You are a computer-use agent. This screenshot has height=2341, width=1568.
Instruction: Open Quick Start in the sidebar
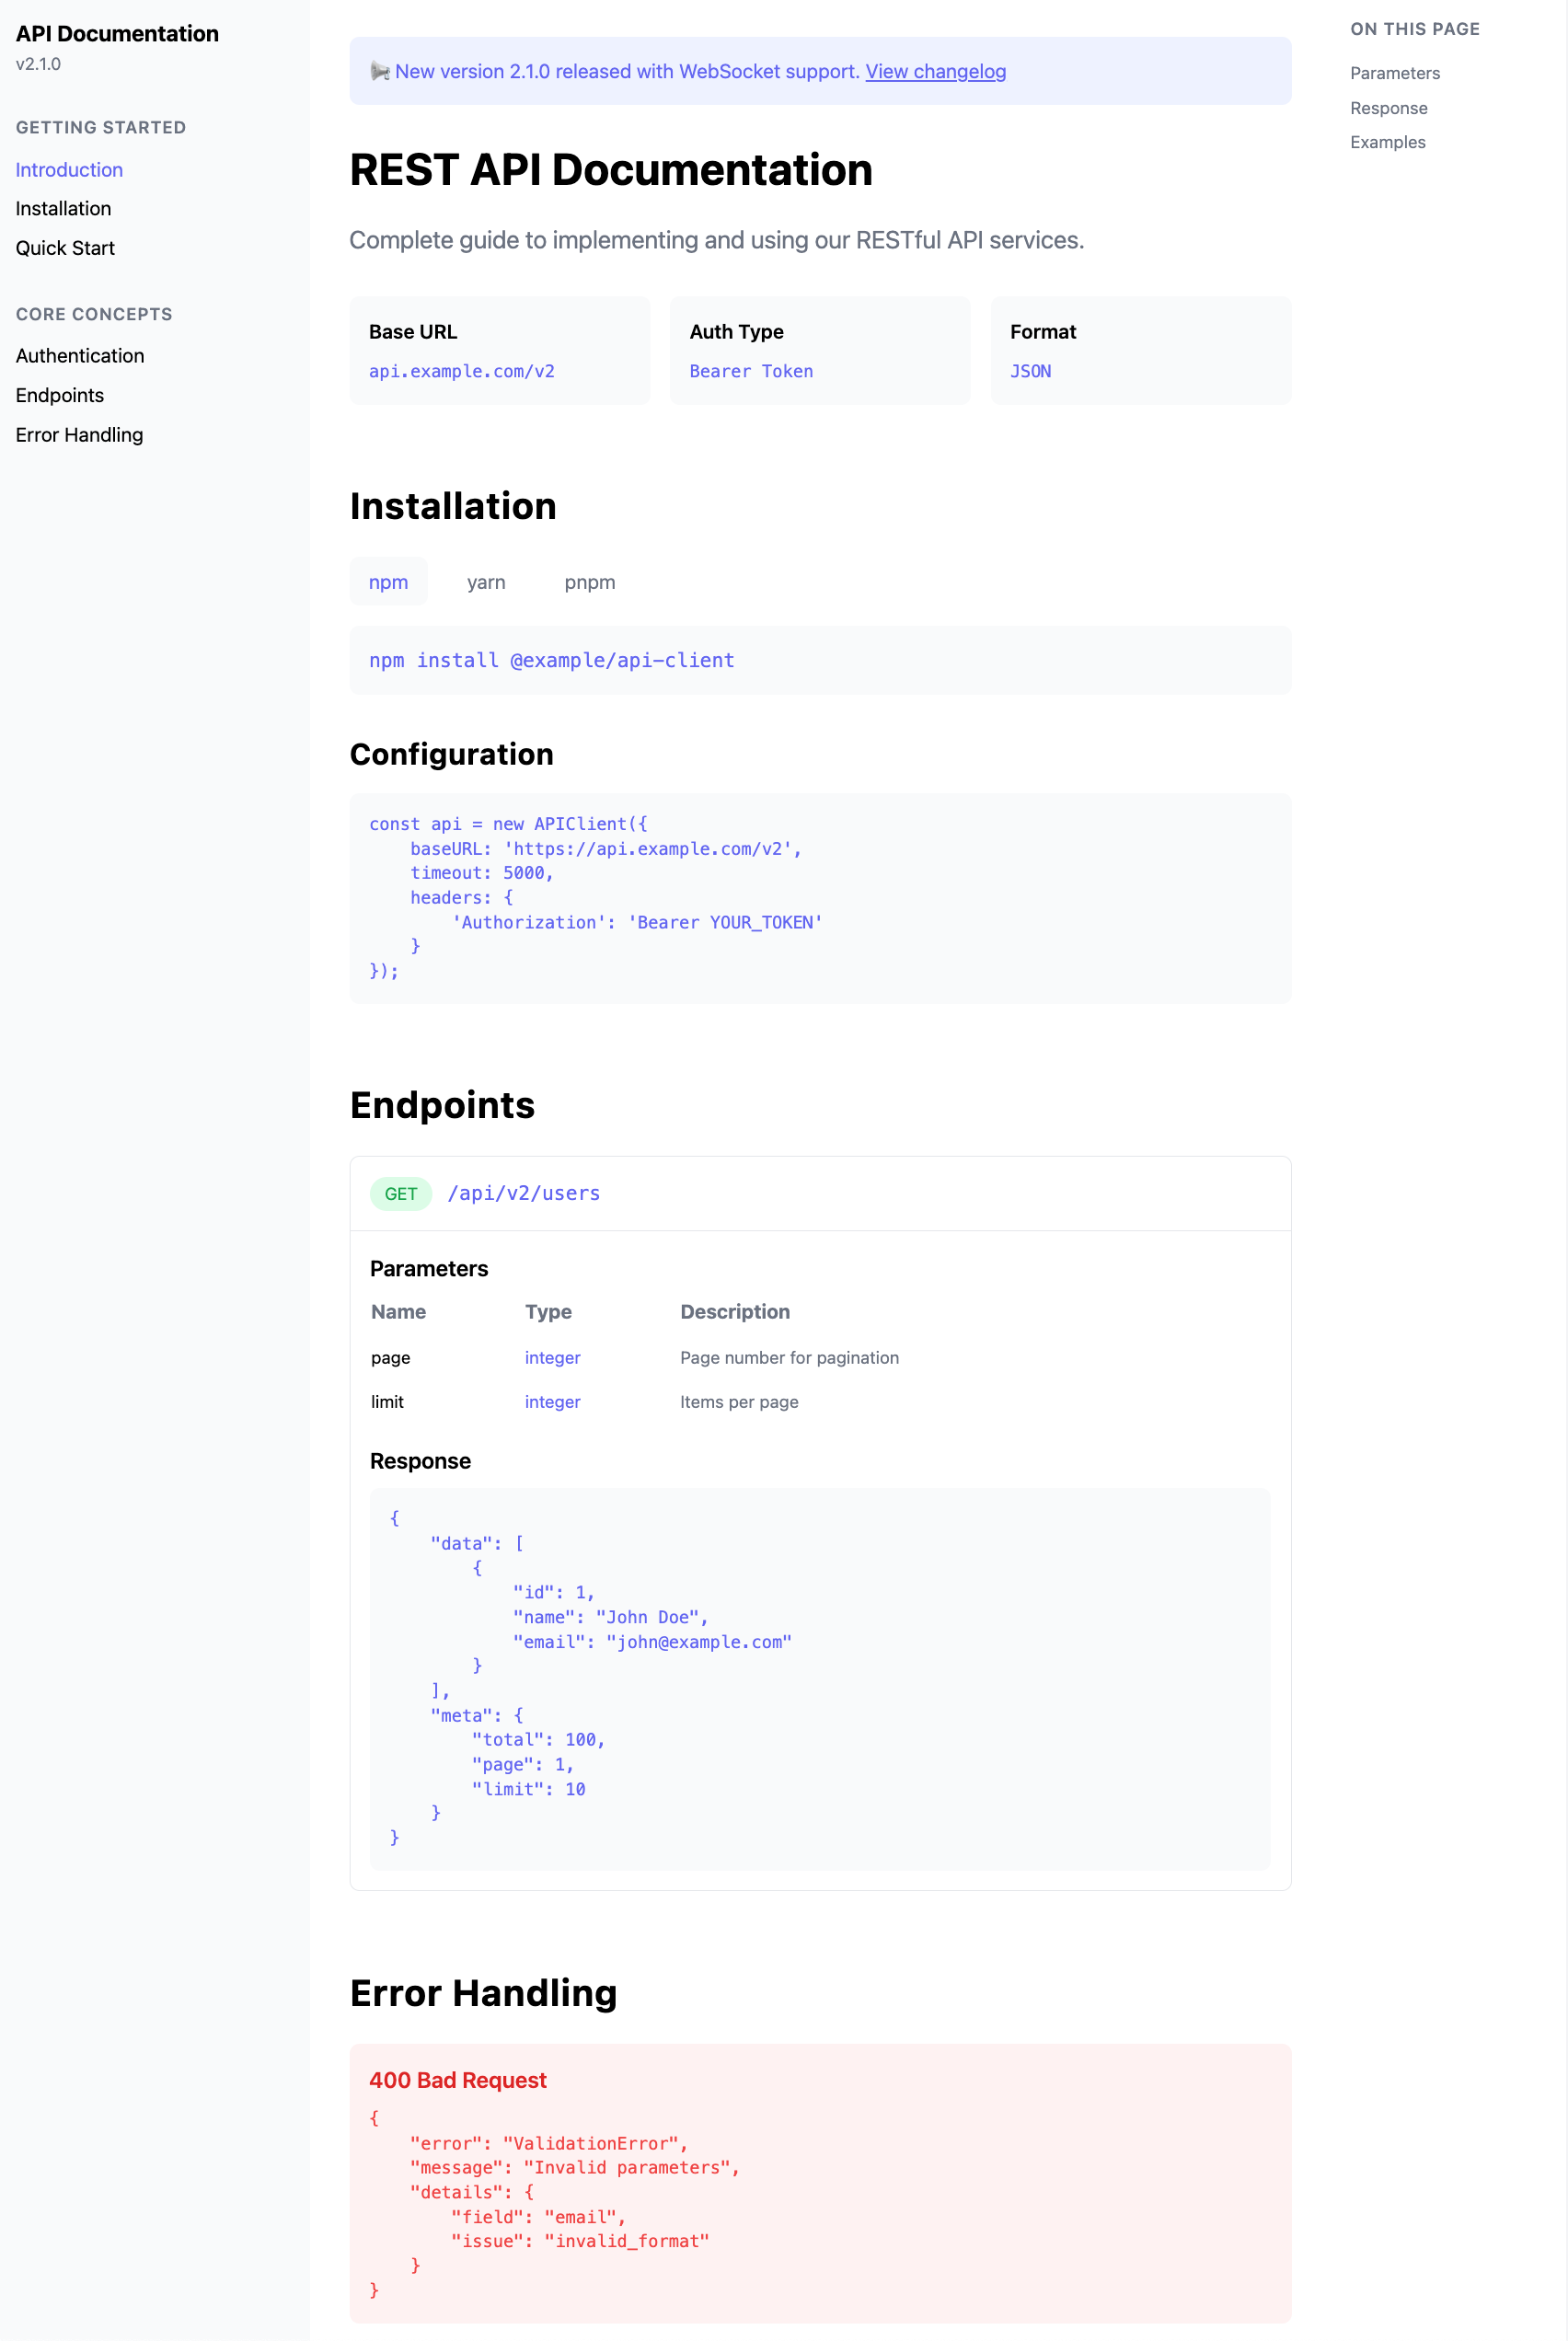(x=65, y=247)
